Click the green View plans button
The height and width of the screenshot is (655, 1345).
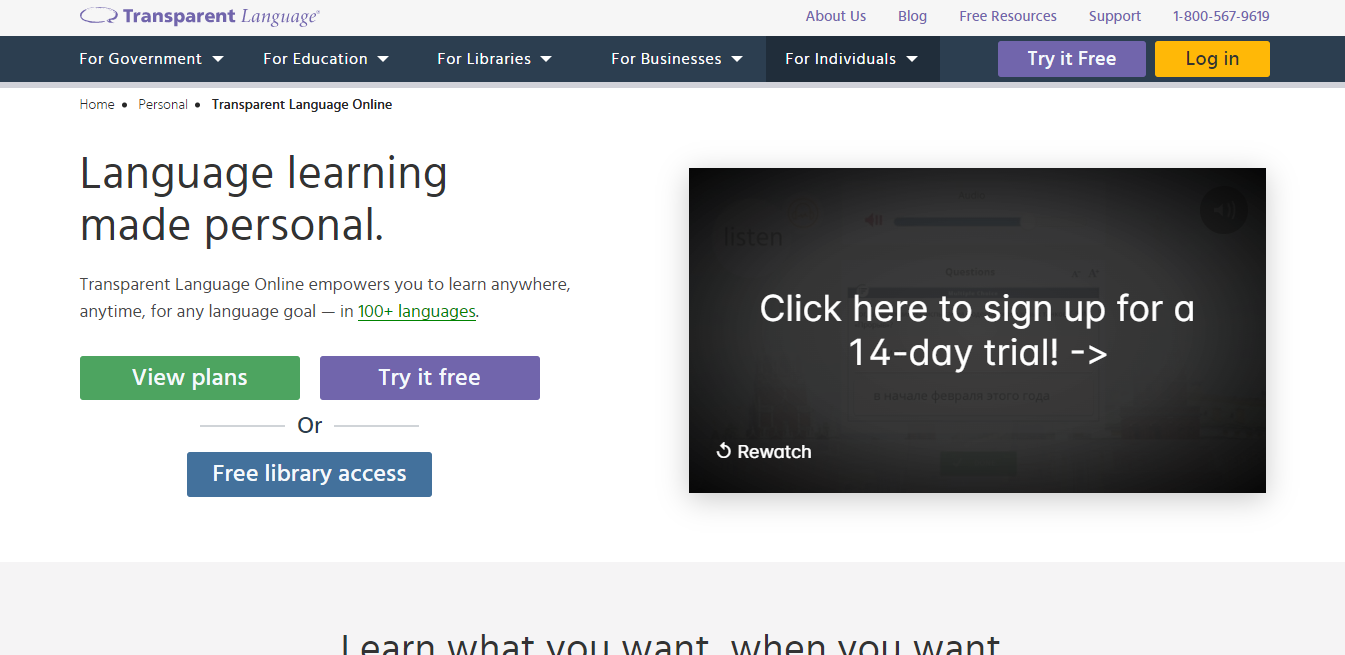click(x=190, y=378)
